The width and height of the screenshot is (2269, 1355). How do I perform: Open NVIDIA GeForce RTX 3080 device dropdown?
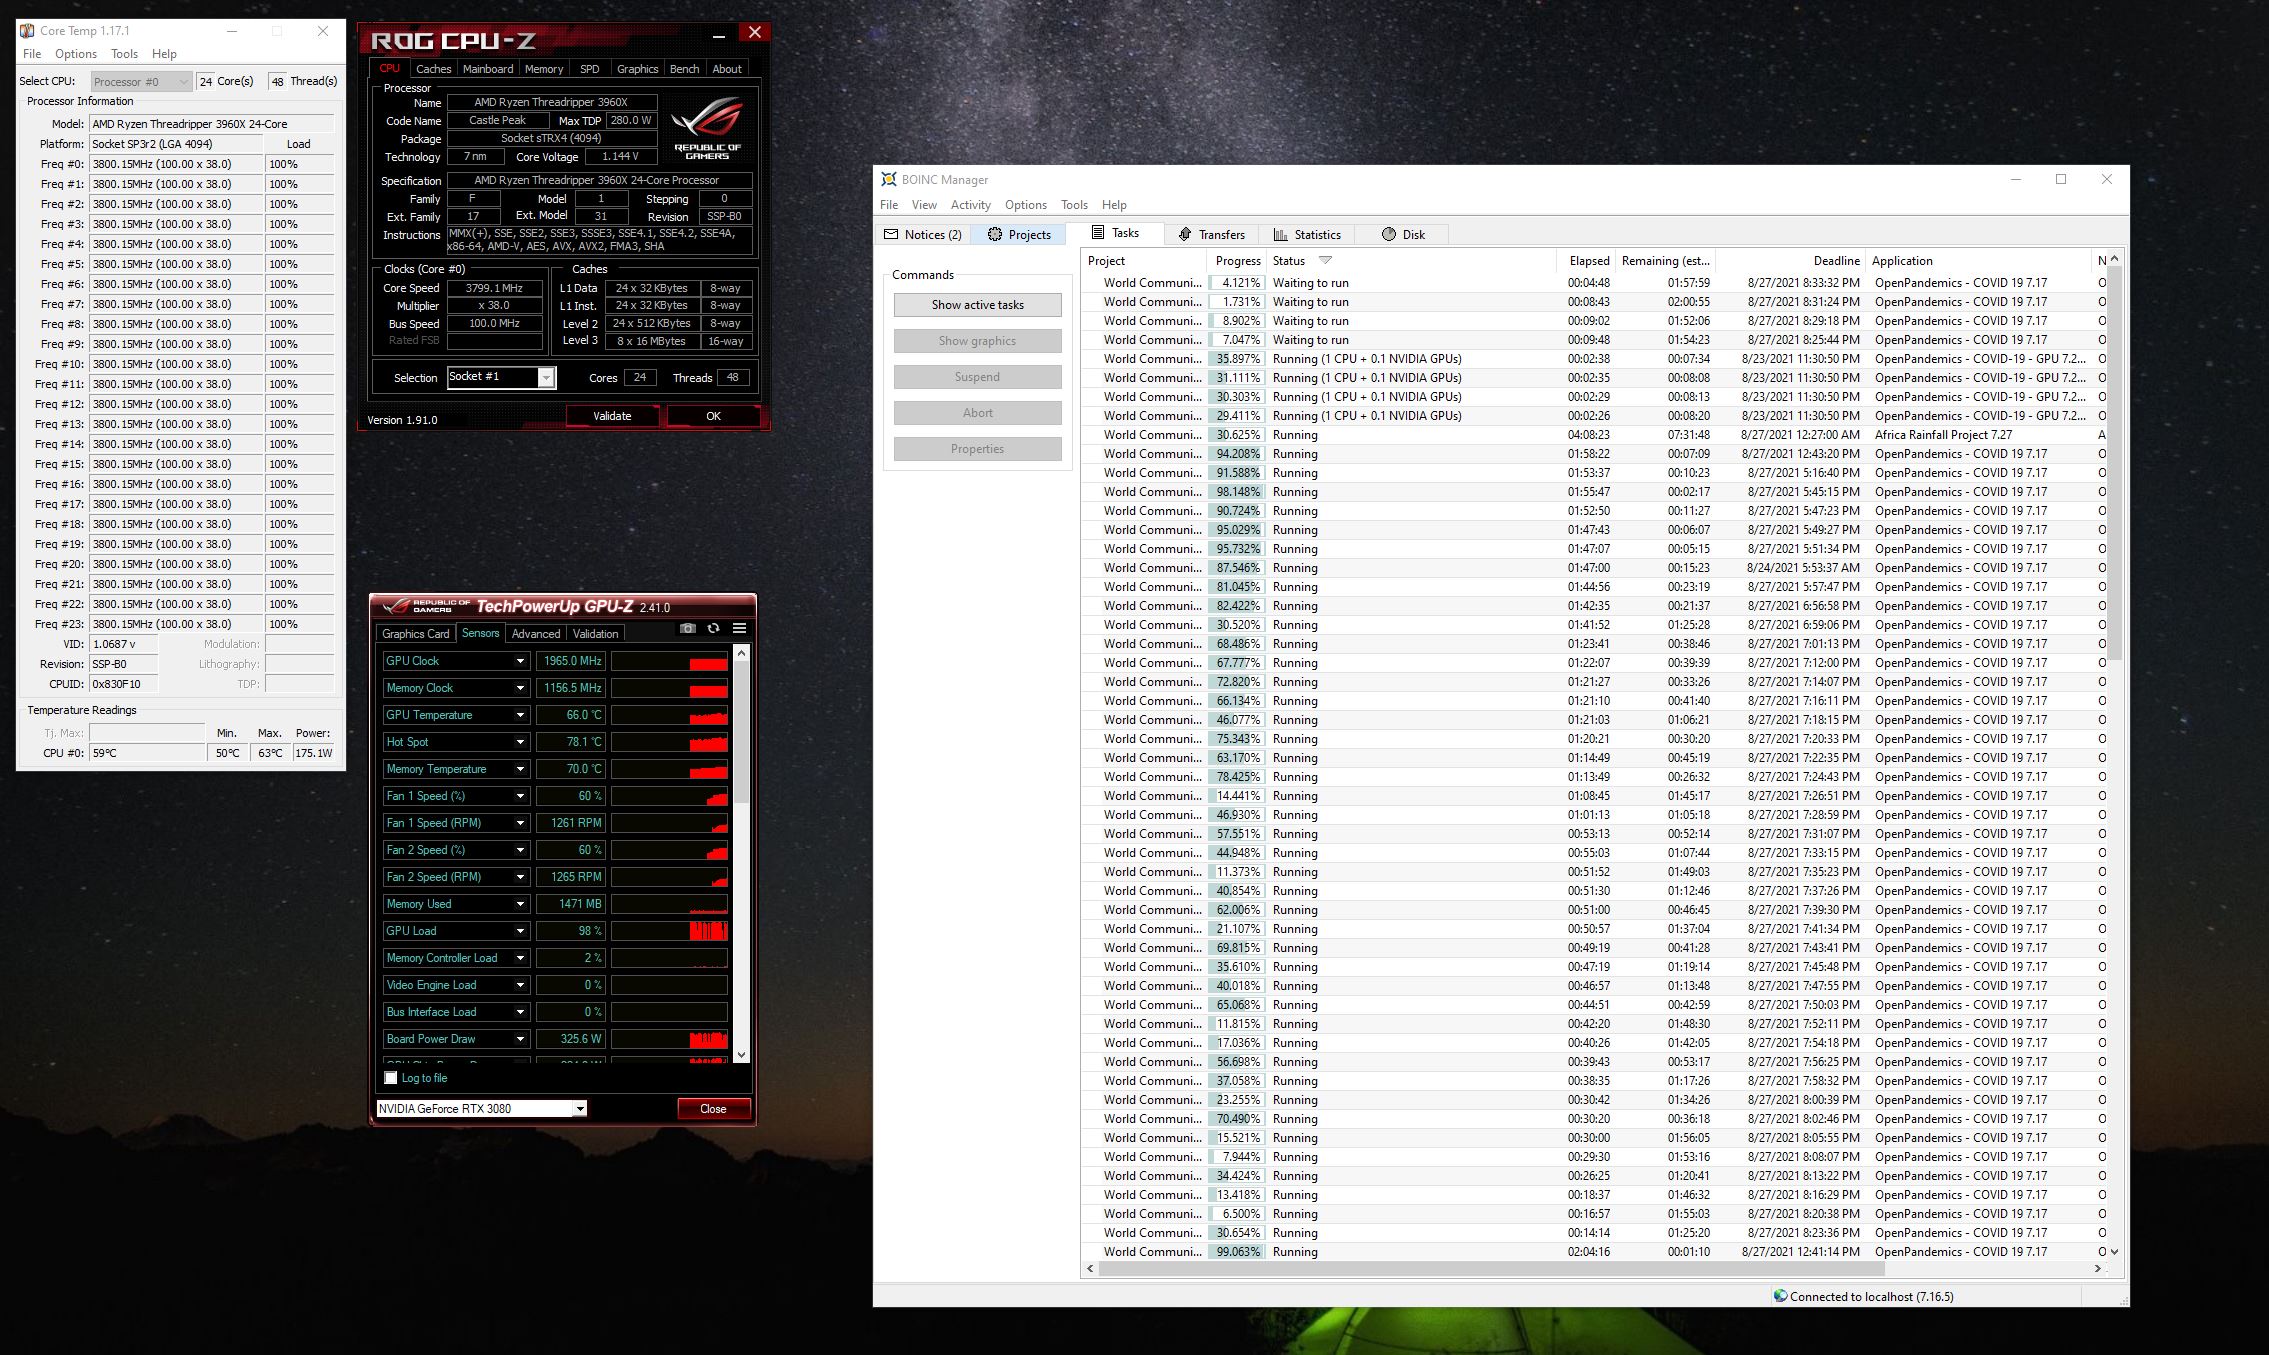point(579,1108)
